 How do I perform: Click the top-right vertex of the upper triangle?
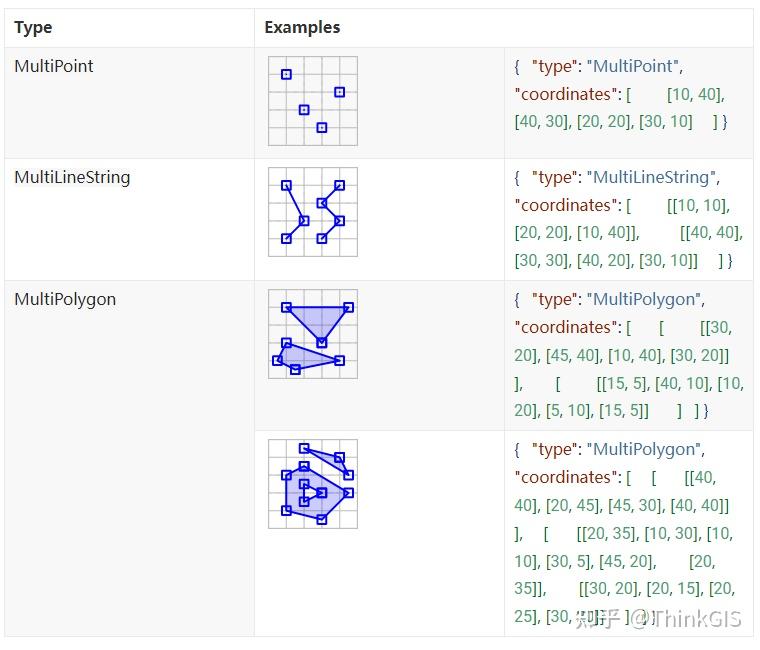click(x=348, y=307)
